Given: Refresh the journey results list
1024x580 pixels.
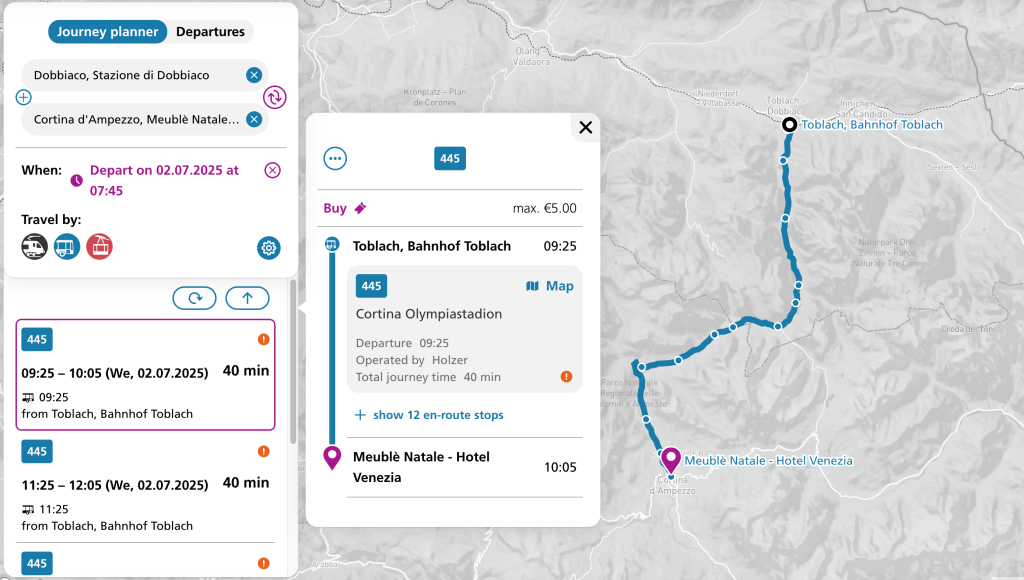Looking at the screenshot, I should pyautogui.click(x=194, y=297).
